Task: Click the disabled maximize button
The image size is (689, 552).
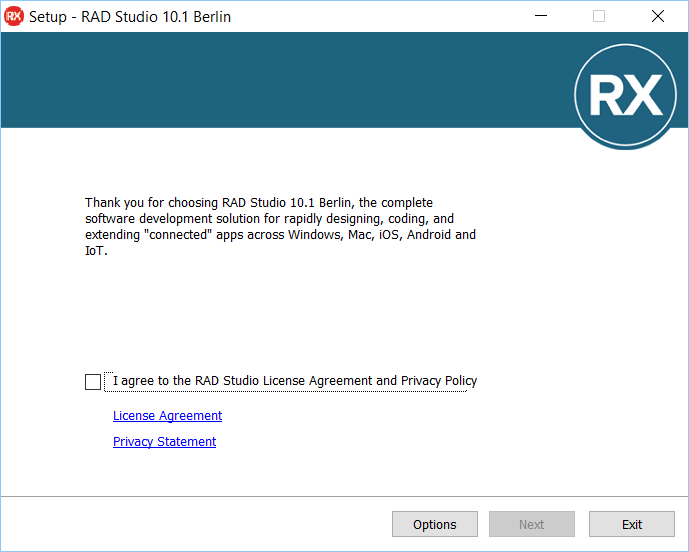Action: [x=599, y=16]
